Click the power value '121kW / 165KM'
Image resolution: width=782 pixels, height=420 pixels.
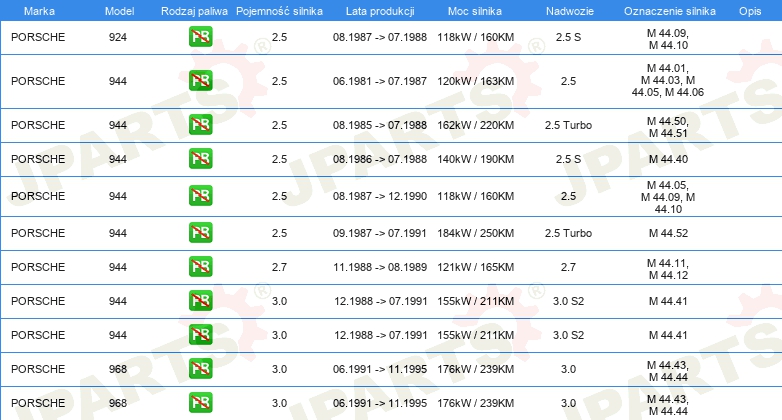click(476, 267)
